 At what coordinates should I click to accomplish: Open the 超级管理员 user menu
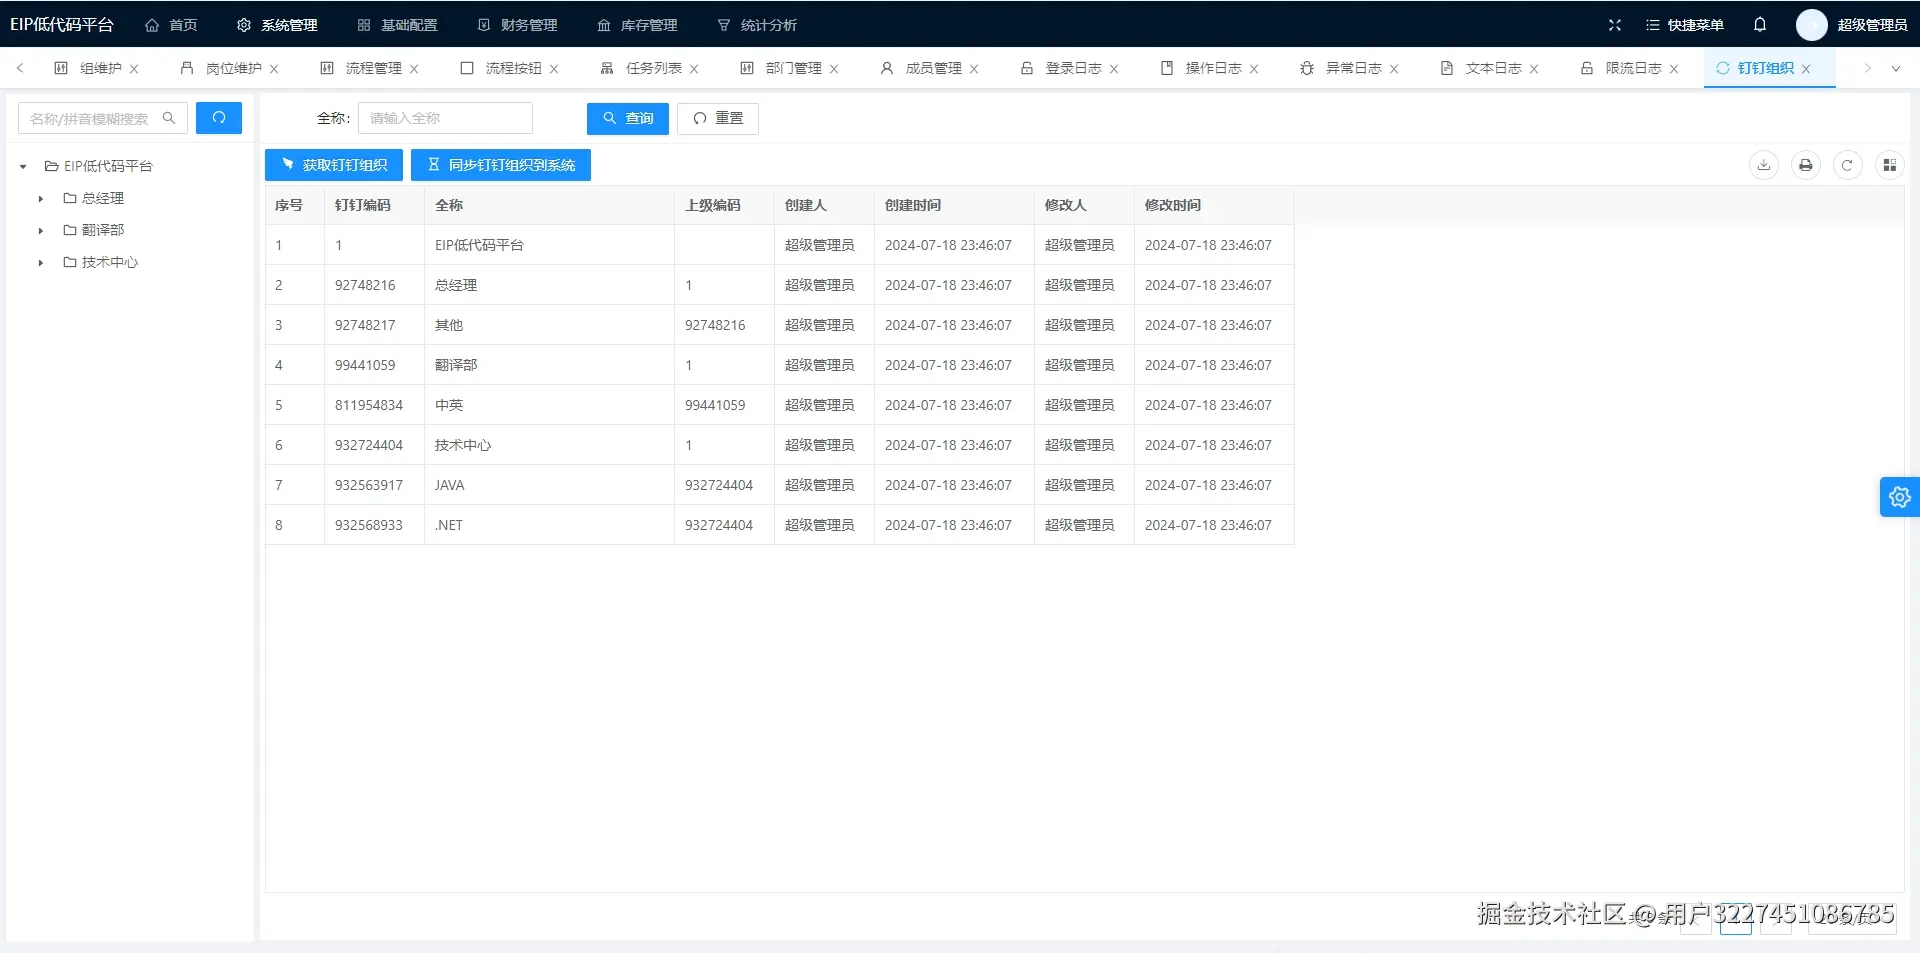pos(1872,25)
